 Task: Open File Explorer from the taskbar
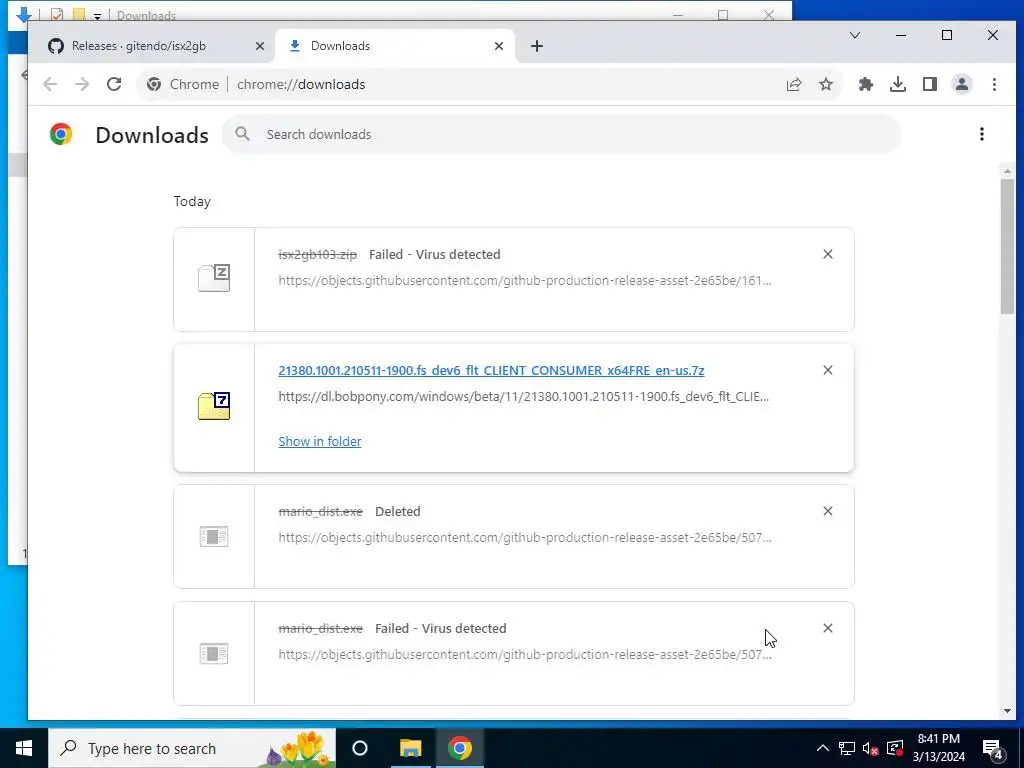410,748
